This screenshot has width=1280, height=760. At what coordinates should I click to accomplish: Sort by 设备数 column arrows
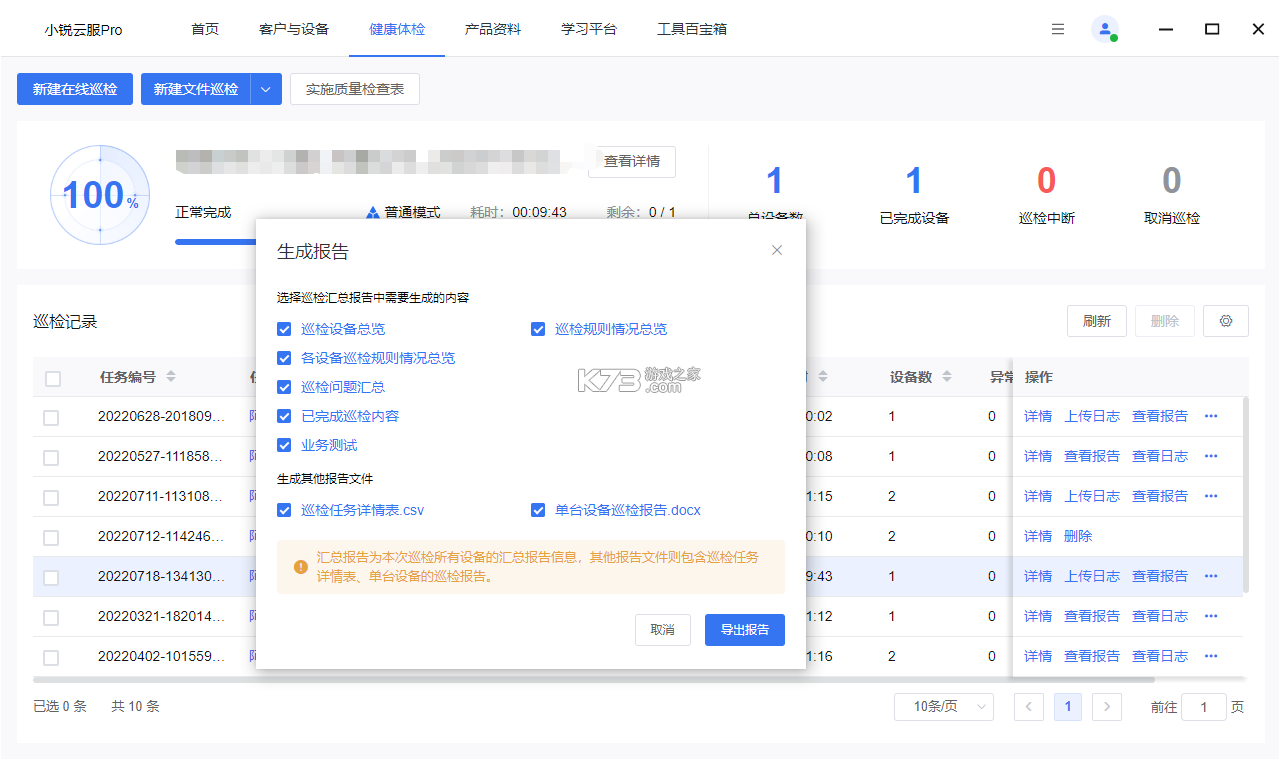tap(946, 377)
